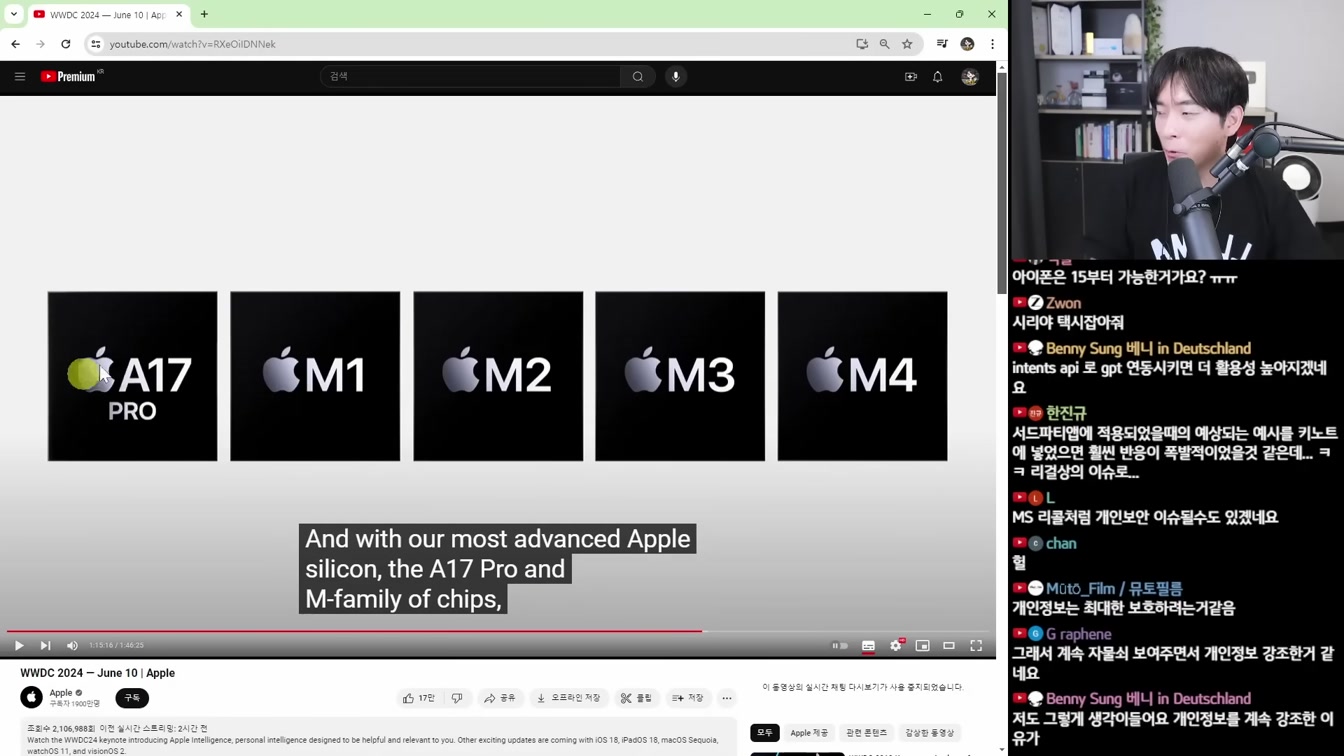The width and height of the screenshot is (1344, 756).
Task: View site information icon in address bar
Action: tap(96, 44)
